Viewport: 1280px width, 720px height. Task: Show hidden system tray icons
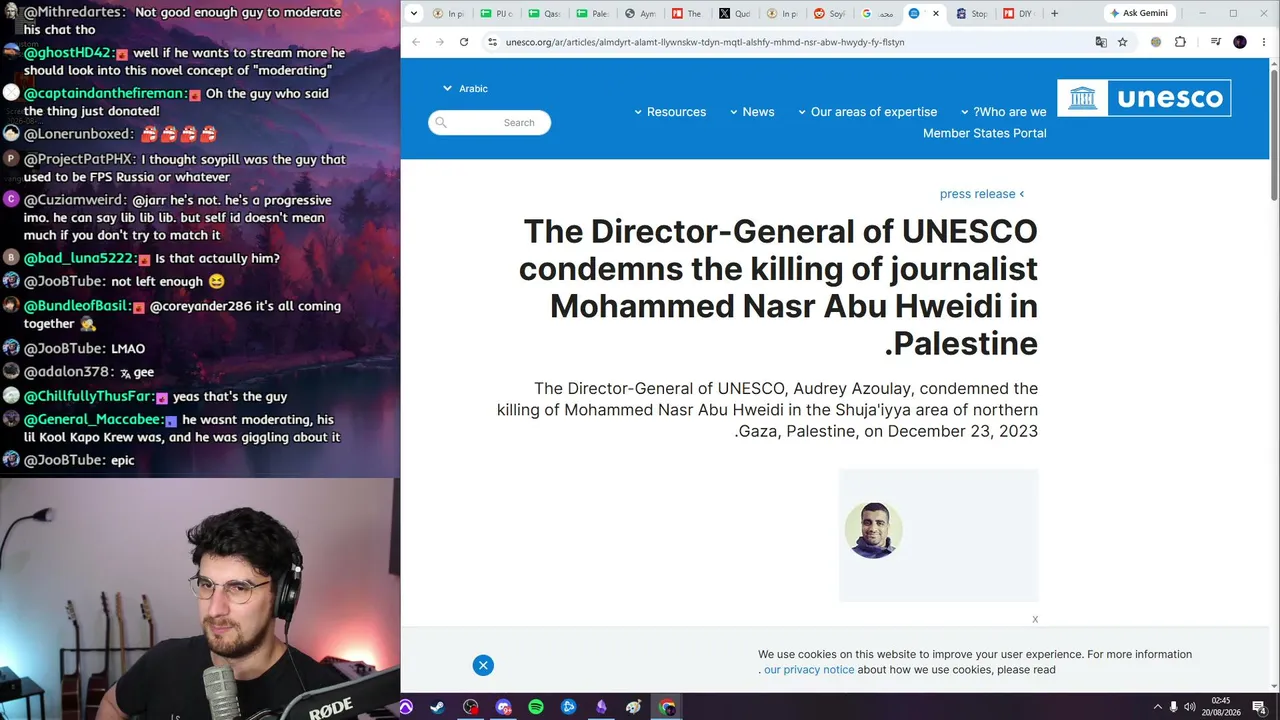click(1158, 707)
